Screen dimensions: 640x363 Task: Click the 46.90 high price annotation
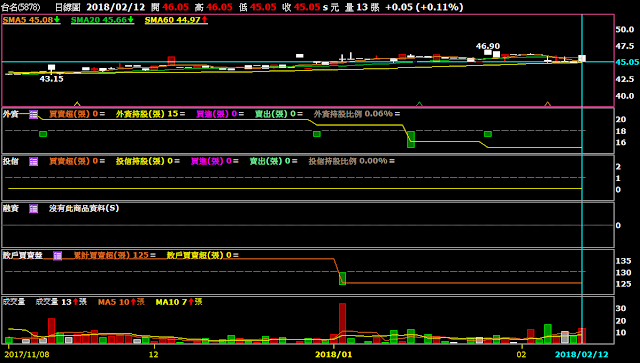click(x=488, y=46)
